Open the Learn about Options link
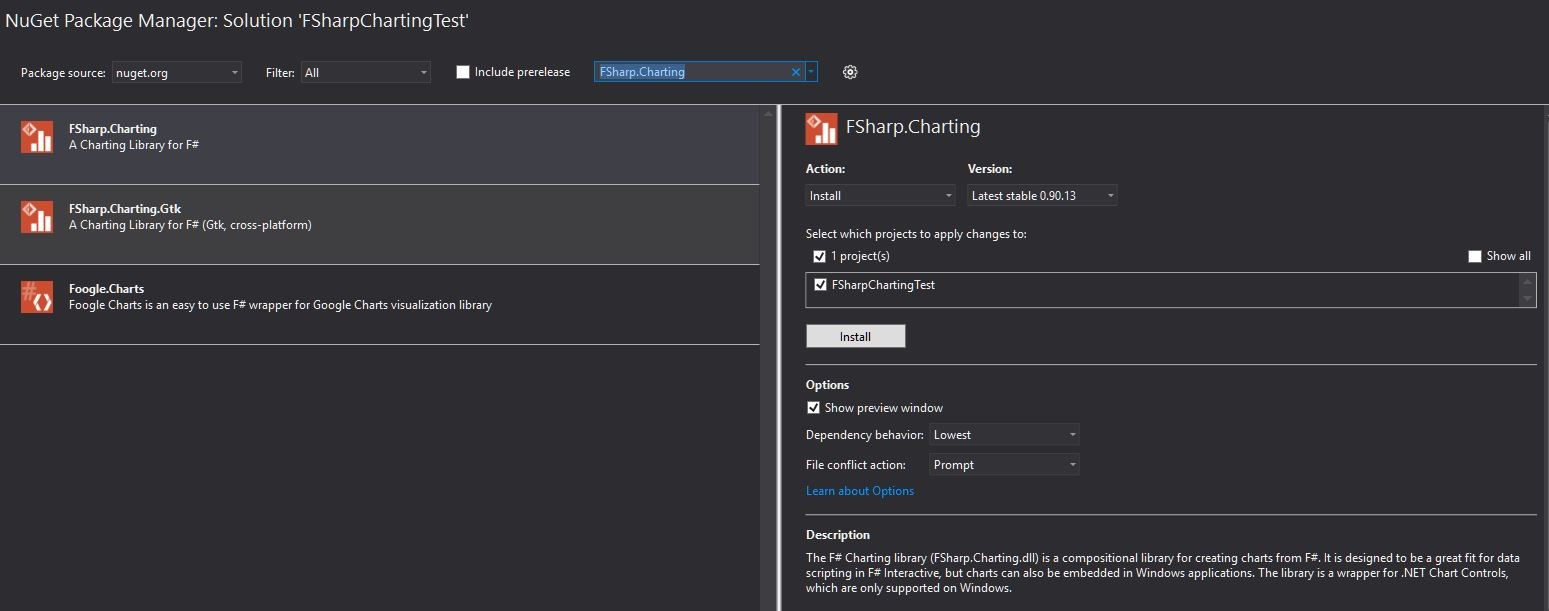Screen dimensions: 1549x611 (x=860, y=491)
